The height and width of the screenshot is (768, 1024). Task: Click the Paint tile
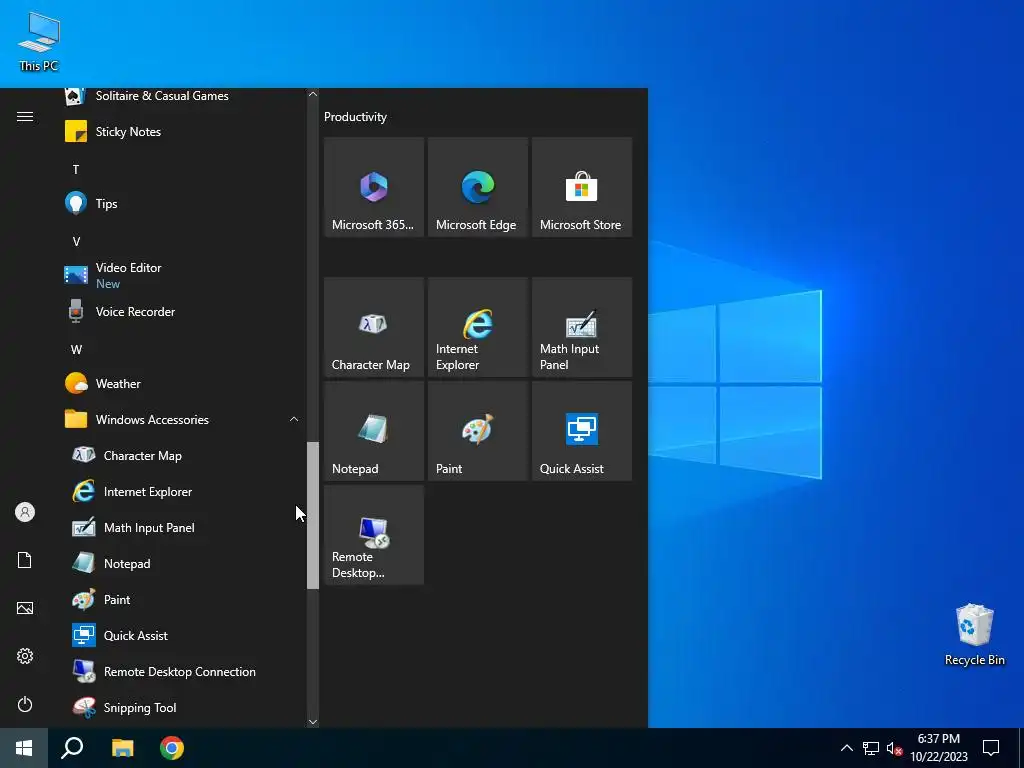(478, 431)
